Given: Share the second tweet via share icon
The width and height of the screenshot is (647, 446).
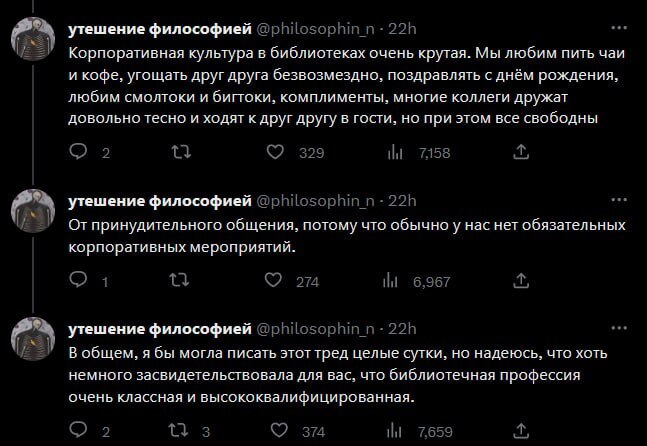Looking at the screenshot, I should pos(519,282).
